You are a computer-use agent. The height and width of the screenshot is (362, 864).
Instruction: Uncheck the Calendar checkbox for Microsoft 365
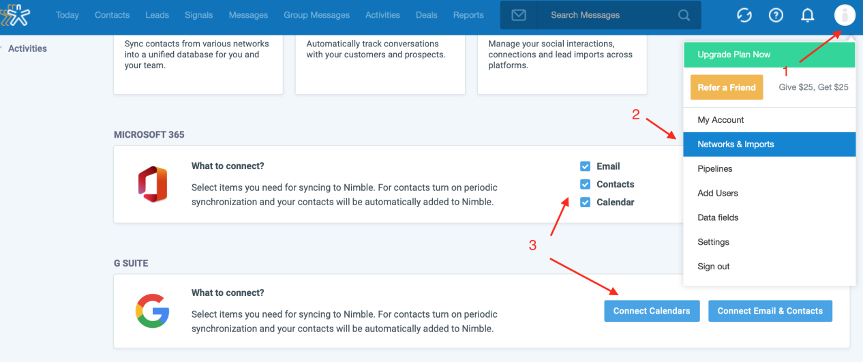[585, 202]
